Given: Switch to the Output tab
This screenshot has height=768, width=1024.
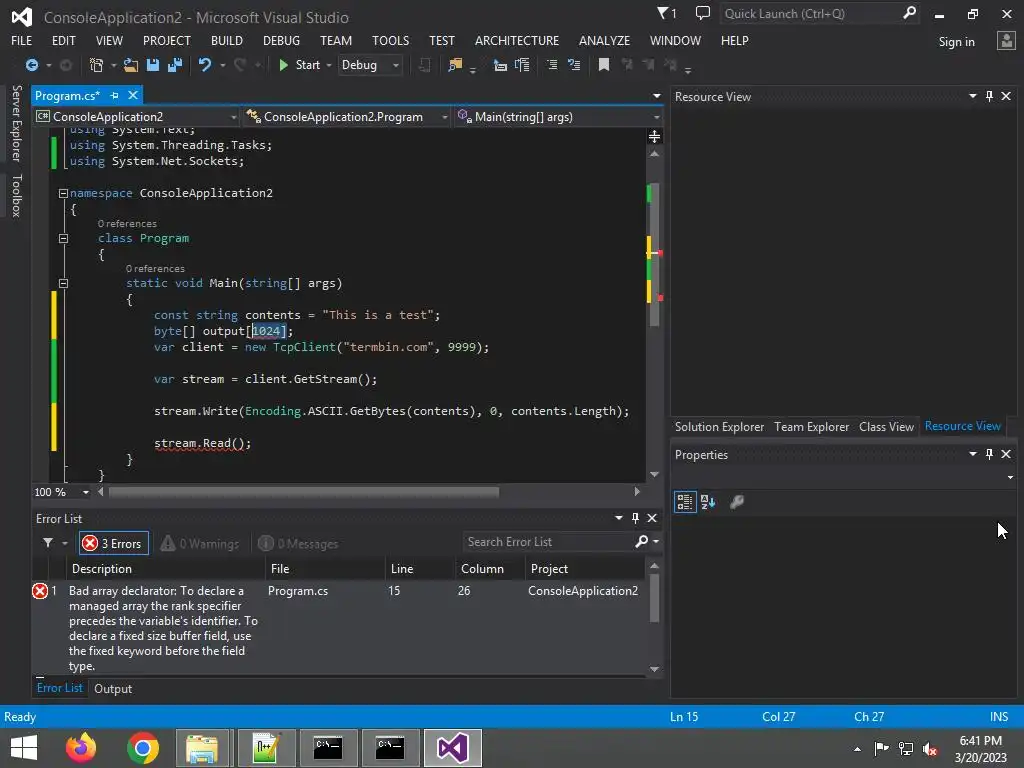Looking at the screenshot, I should click(113, 688).
